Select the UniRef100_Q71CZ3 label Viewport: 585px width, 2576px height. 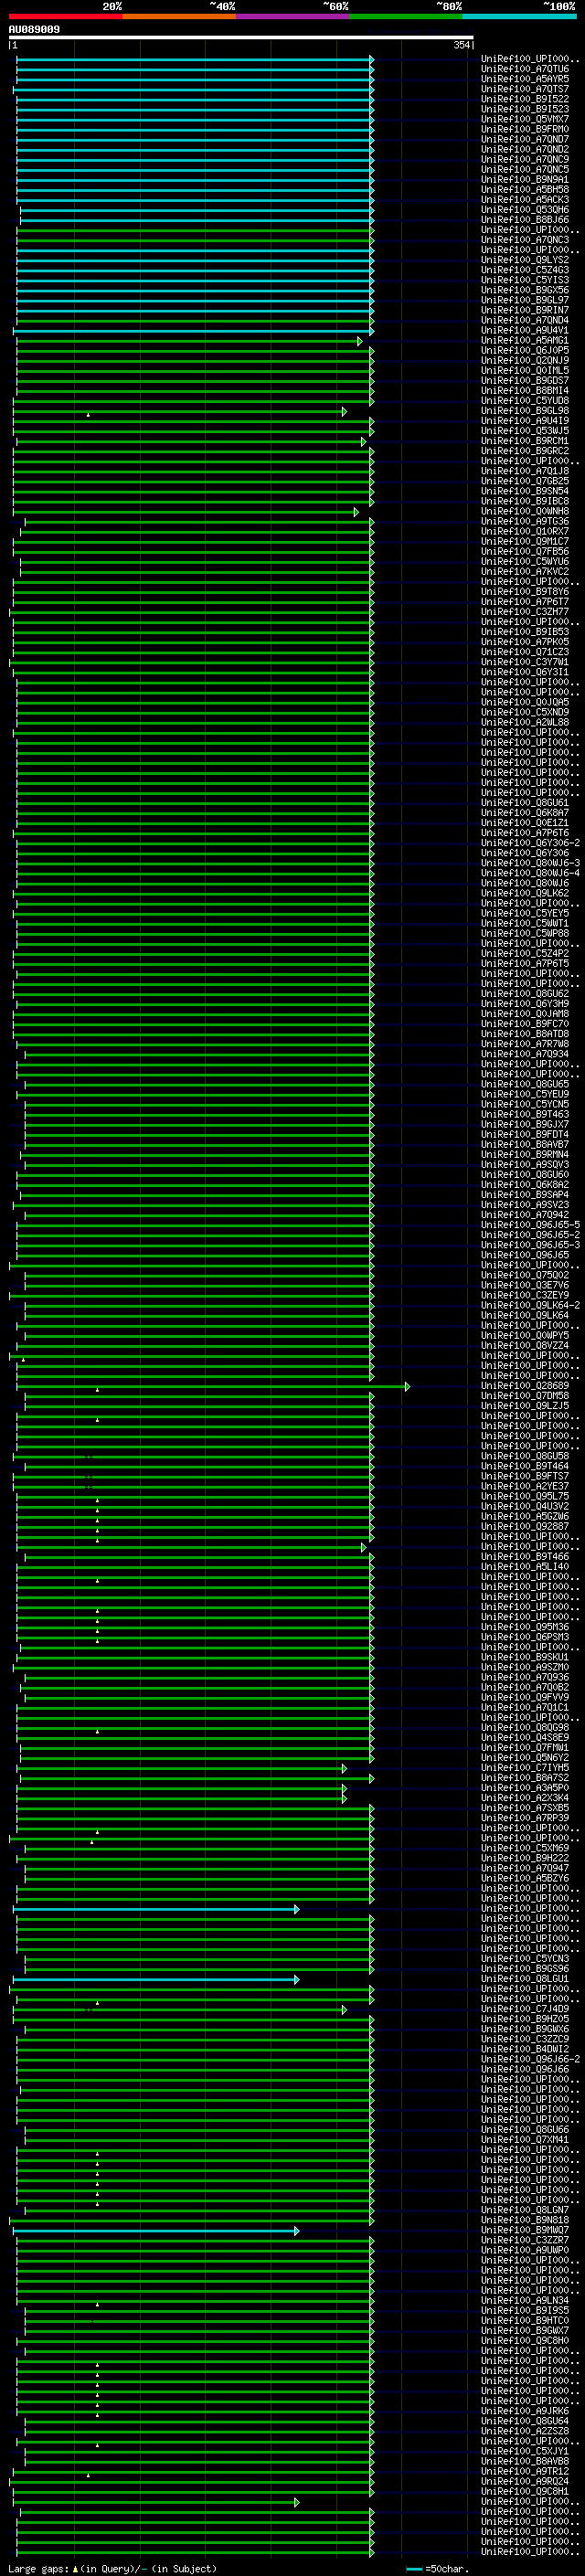pos(525,652)
